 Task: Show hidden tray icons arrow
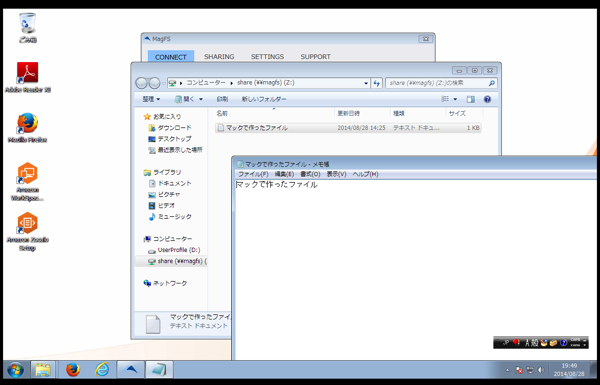(508, 370)
